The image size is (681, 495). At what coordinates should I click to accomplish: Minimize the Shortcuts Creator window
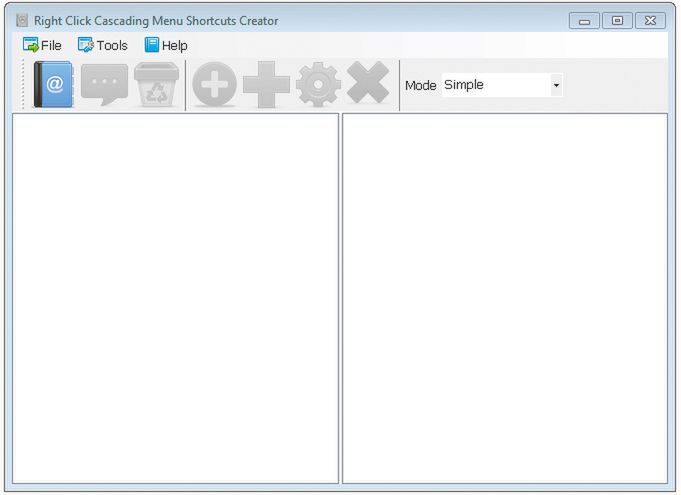(x=584, y=21)
